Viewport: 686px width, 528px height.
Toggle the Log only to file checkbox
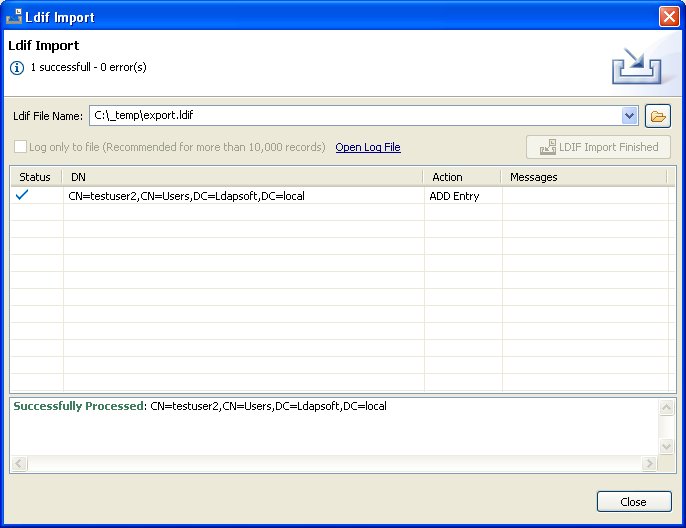pos(21,147)
